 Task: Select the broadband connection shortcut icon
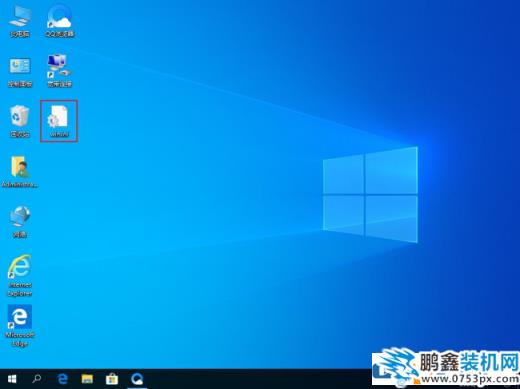[60, 71]
